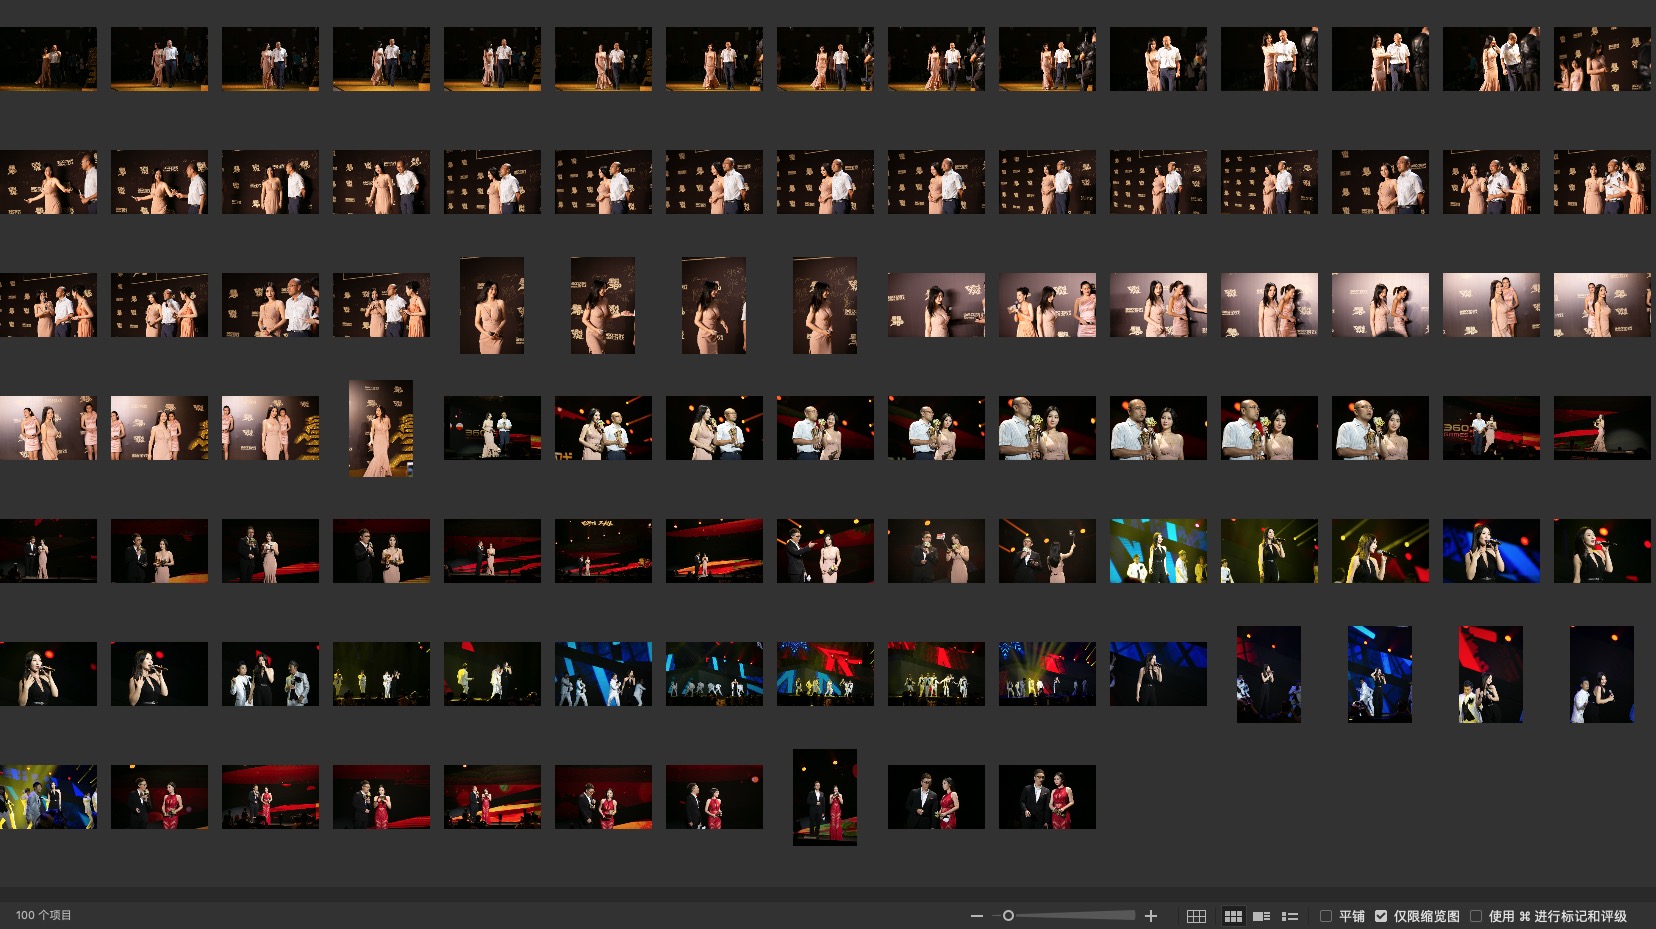Uncheck the 仅限缩览图 checkbox
This screenshot has height=929, width=1656.
[1381, 916]
